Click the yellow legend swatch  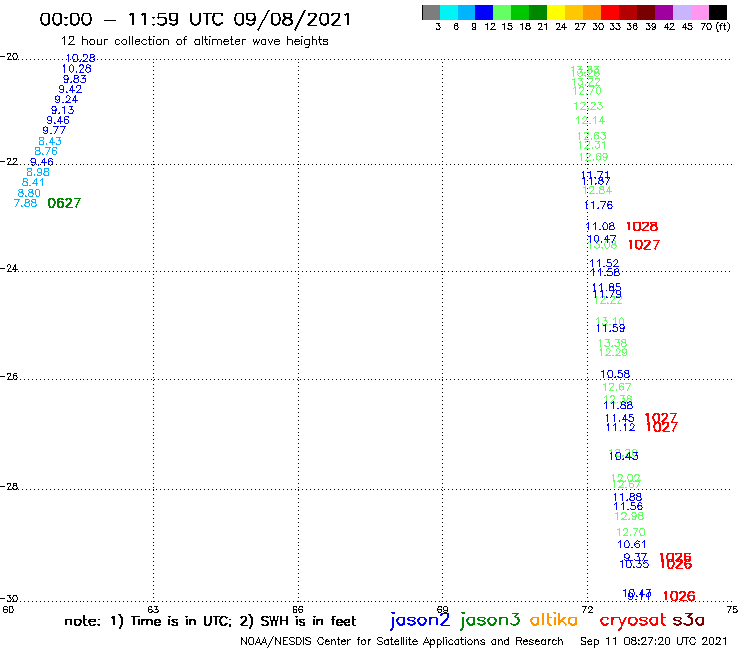556,12
